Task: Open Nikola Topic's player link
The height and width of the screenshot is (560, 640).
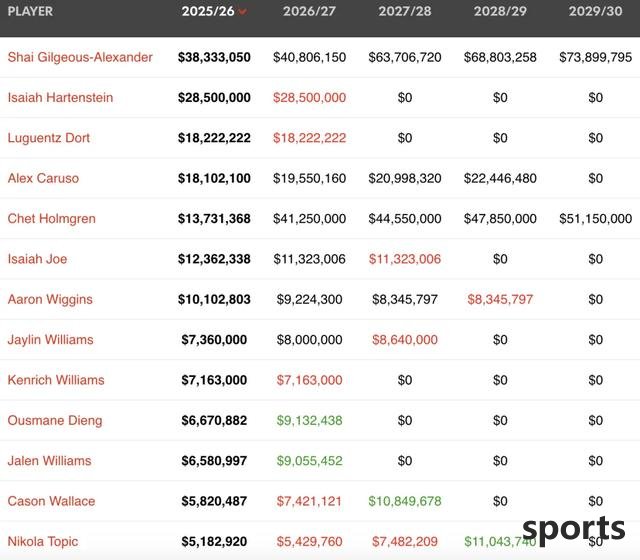Action: coord(42,542)
